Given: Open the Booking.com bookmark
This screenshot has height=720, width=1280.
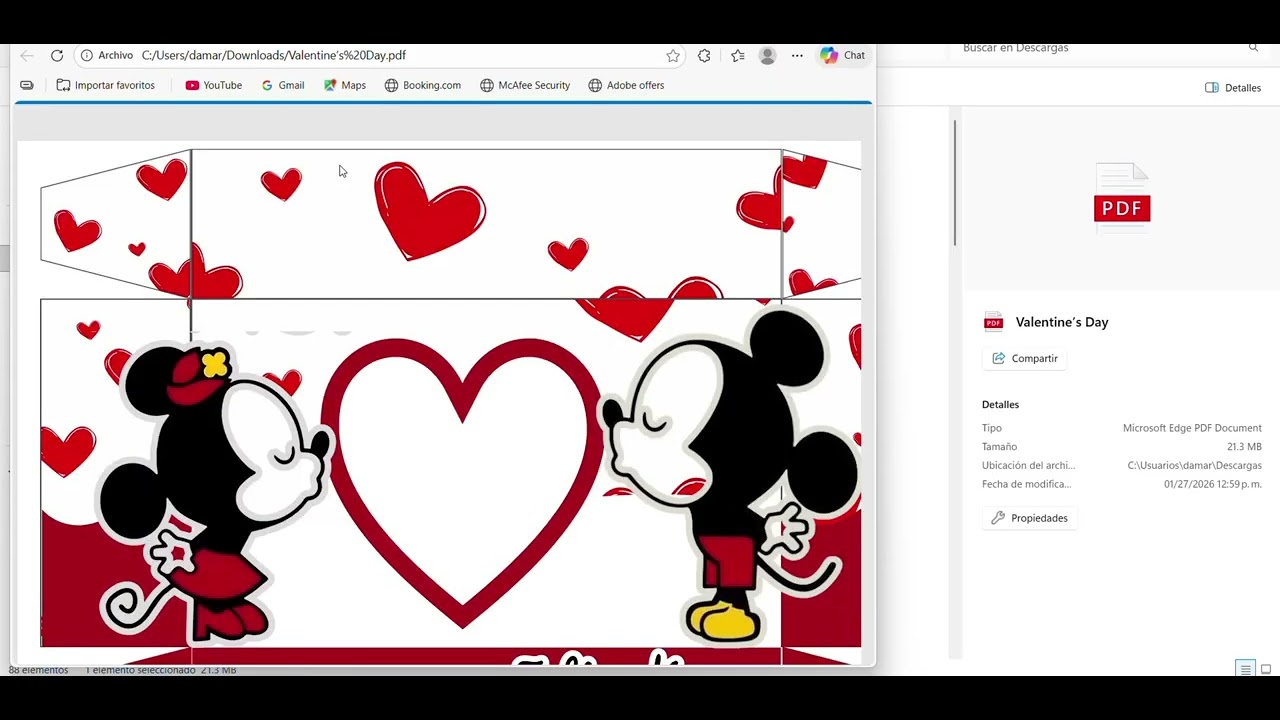Looking at the screenshot, I should tap(423, 85).
